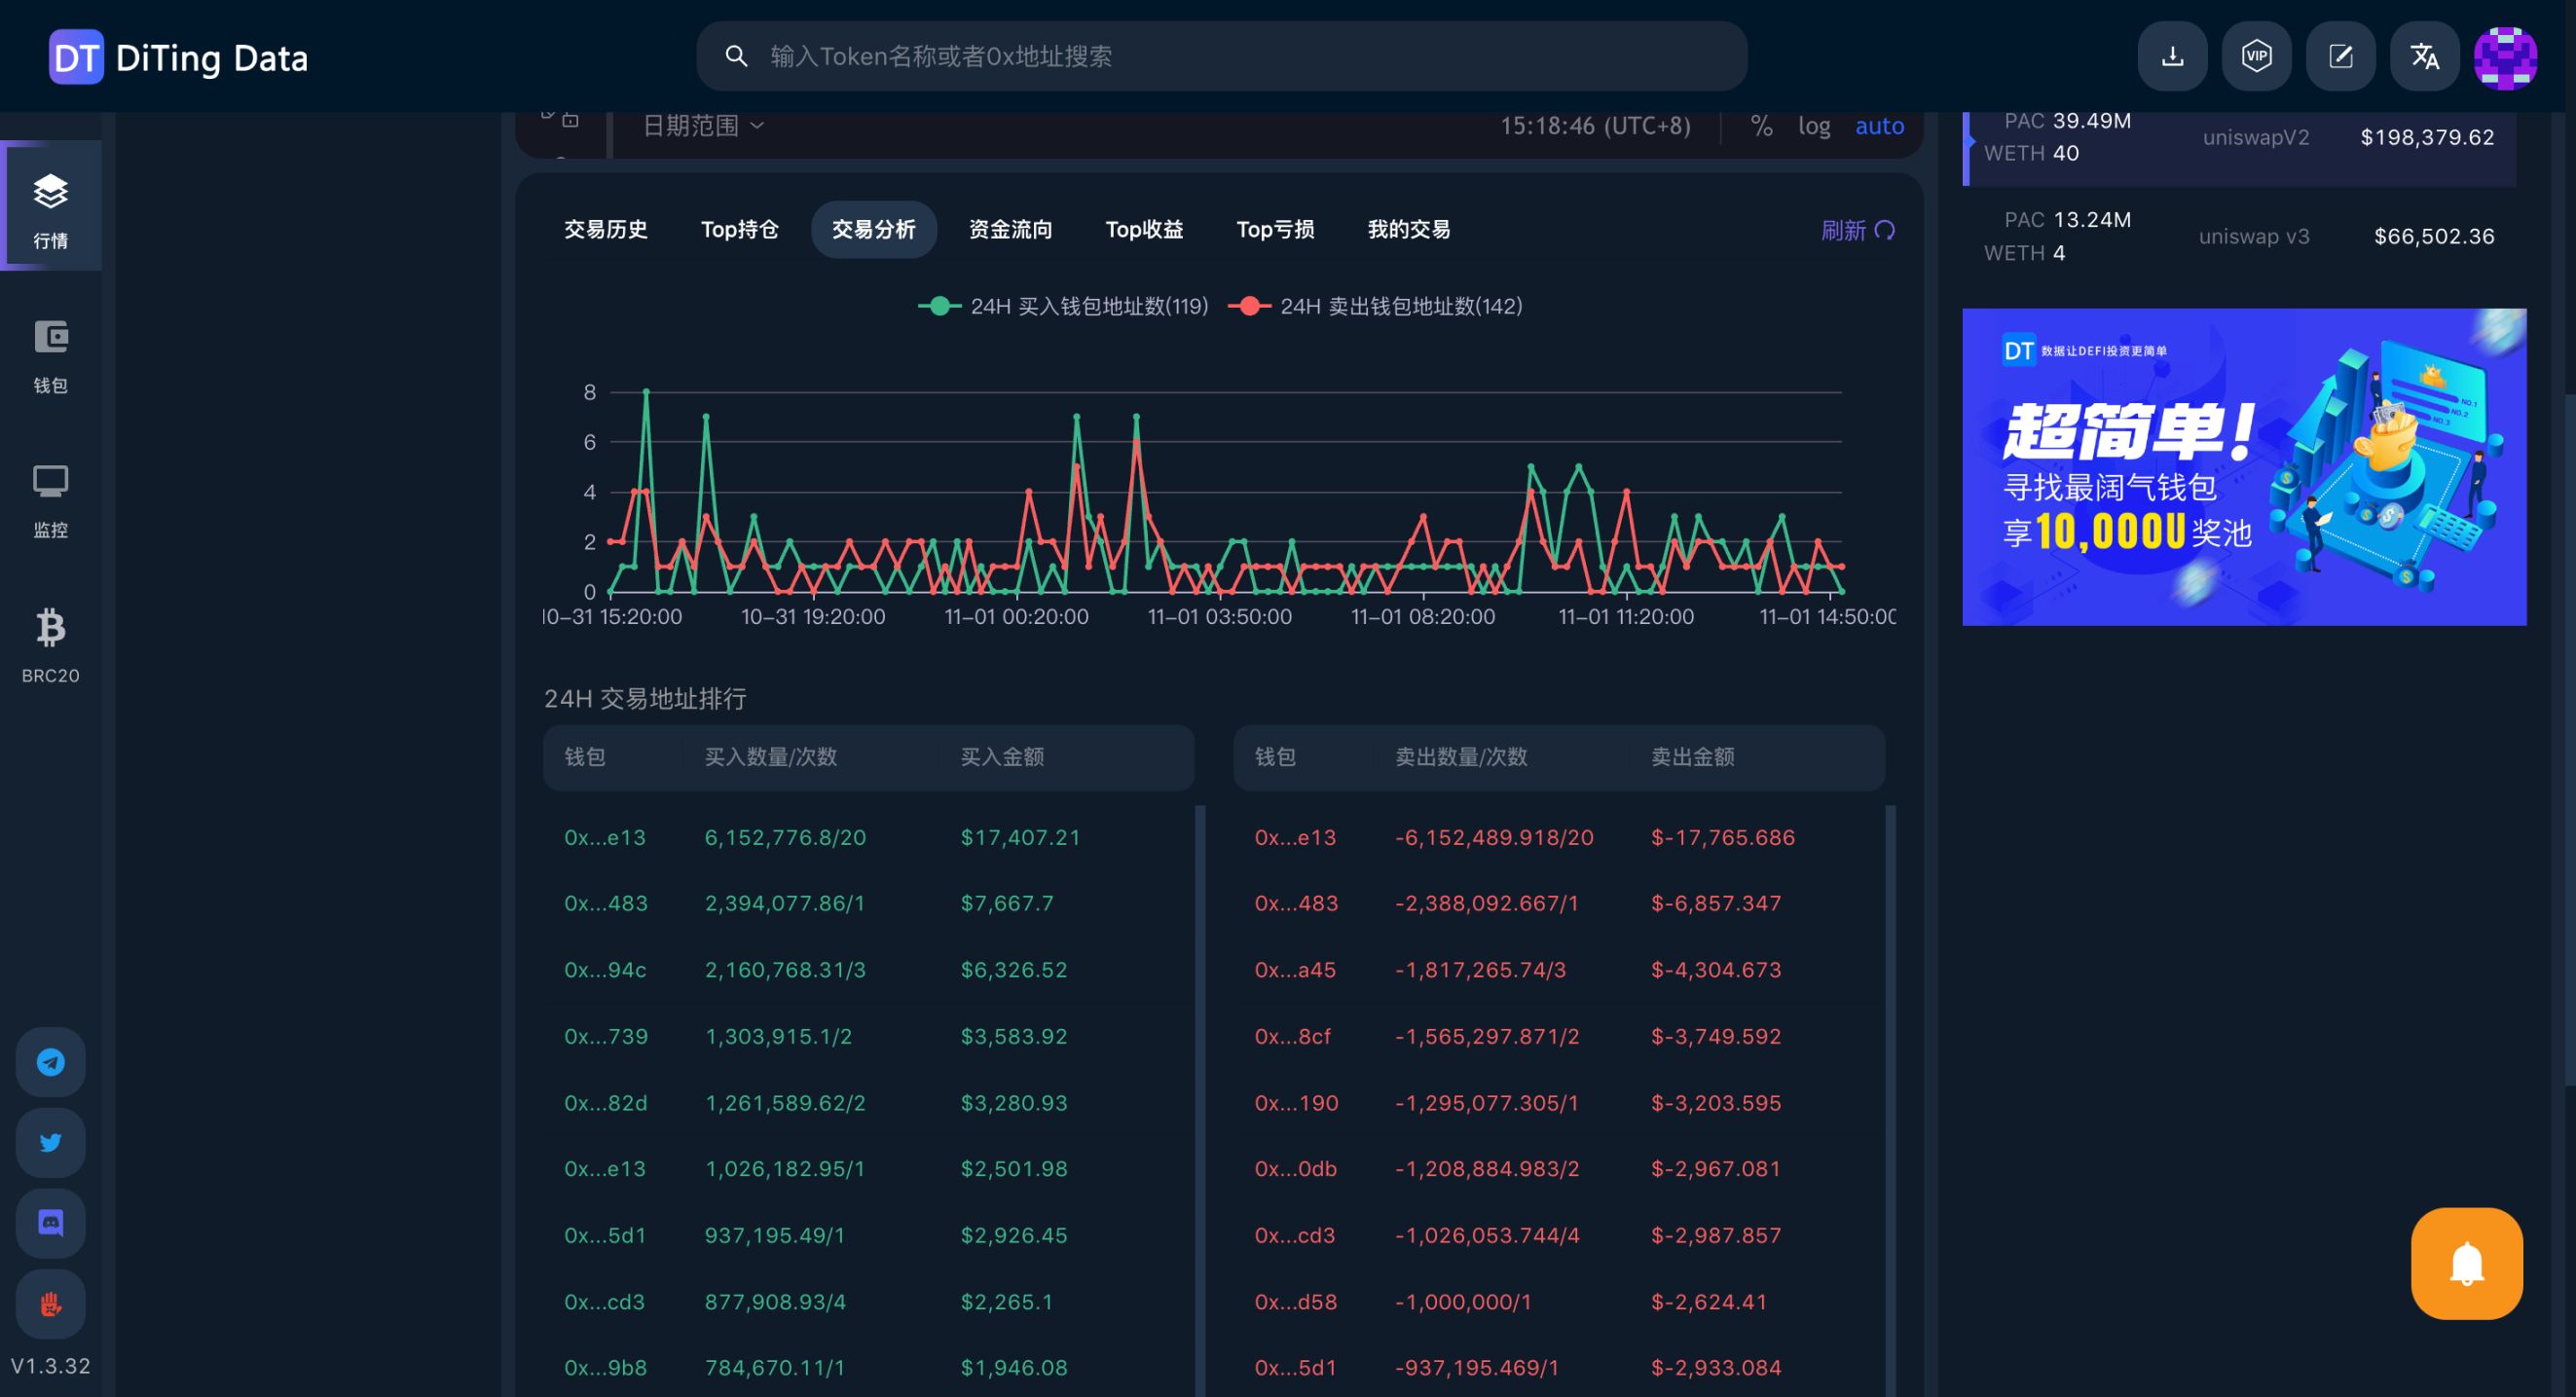Image resolution: width=2576 pixels, height=1397 pixels.
Task: Expand the 日期范围 date range dropdown
Action: [x=700, y=125]
